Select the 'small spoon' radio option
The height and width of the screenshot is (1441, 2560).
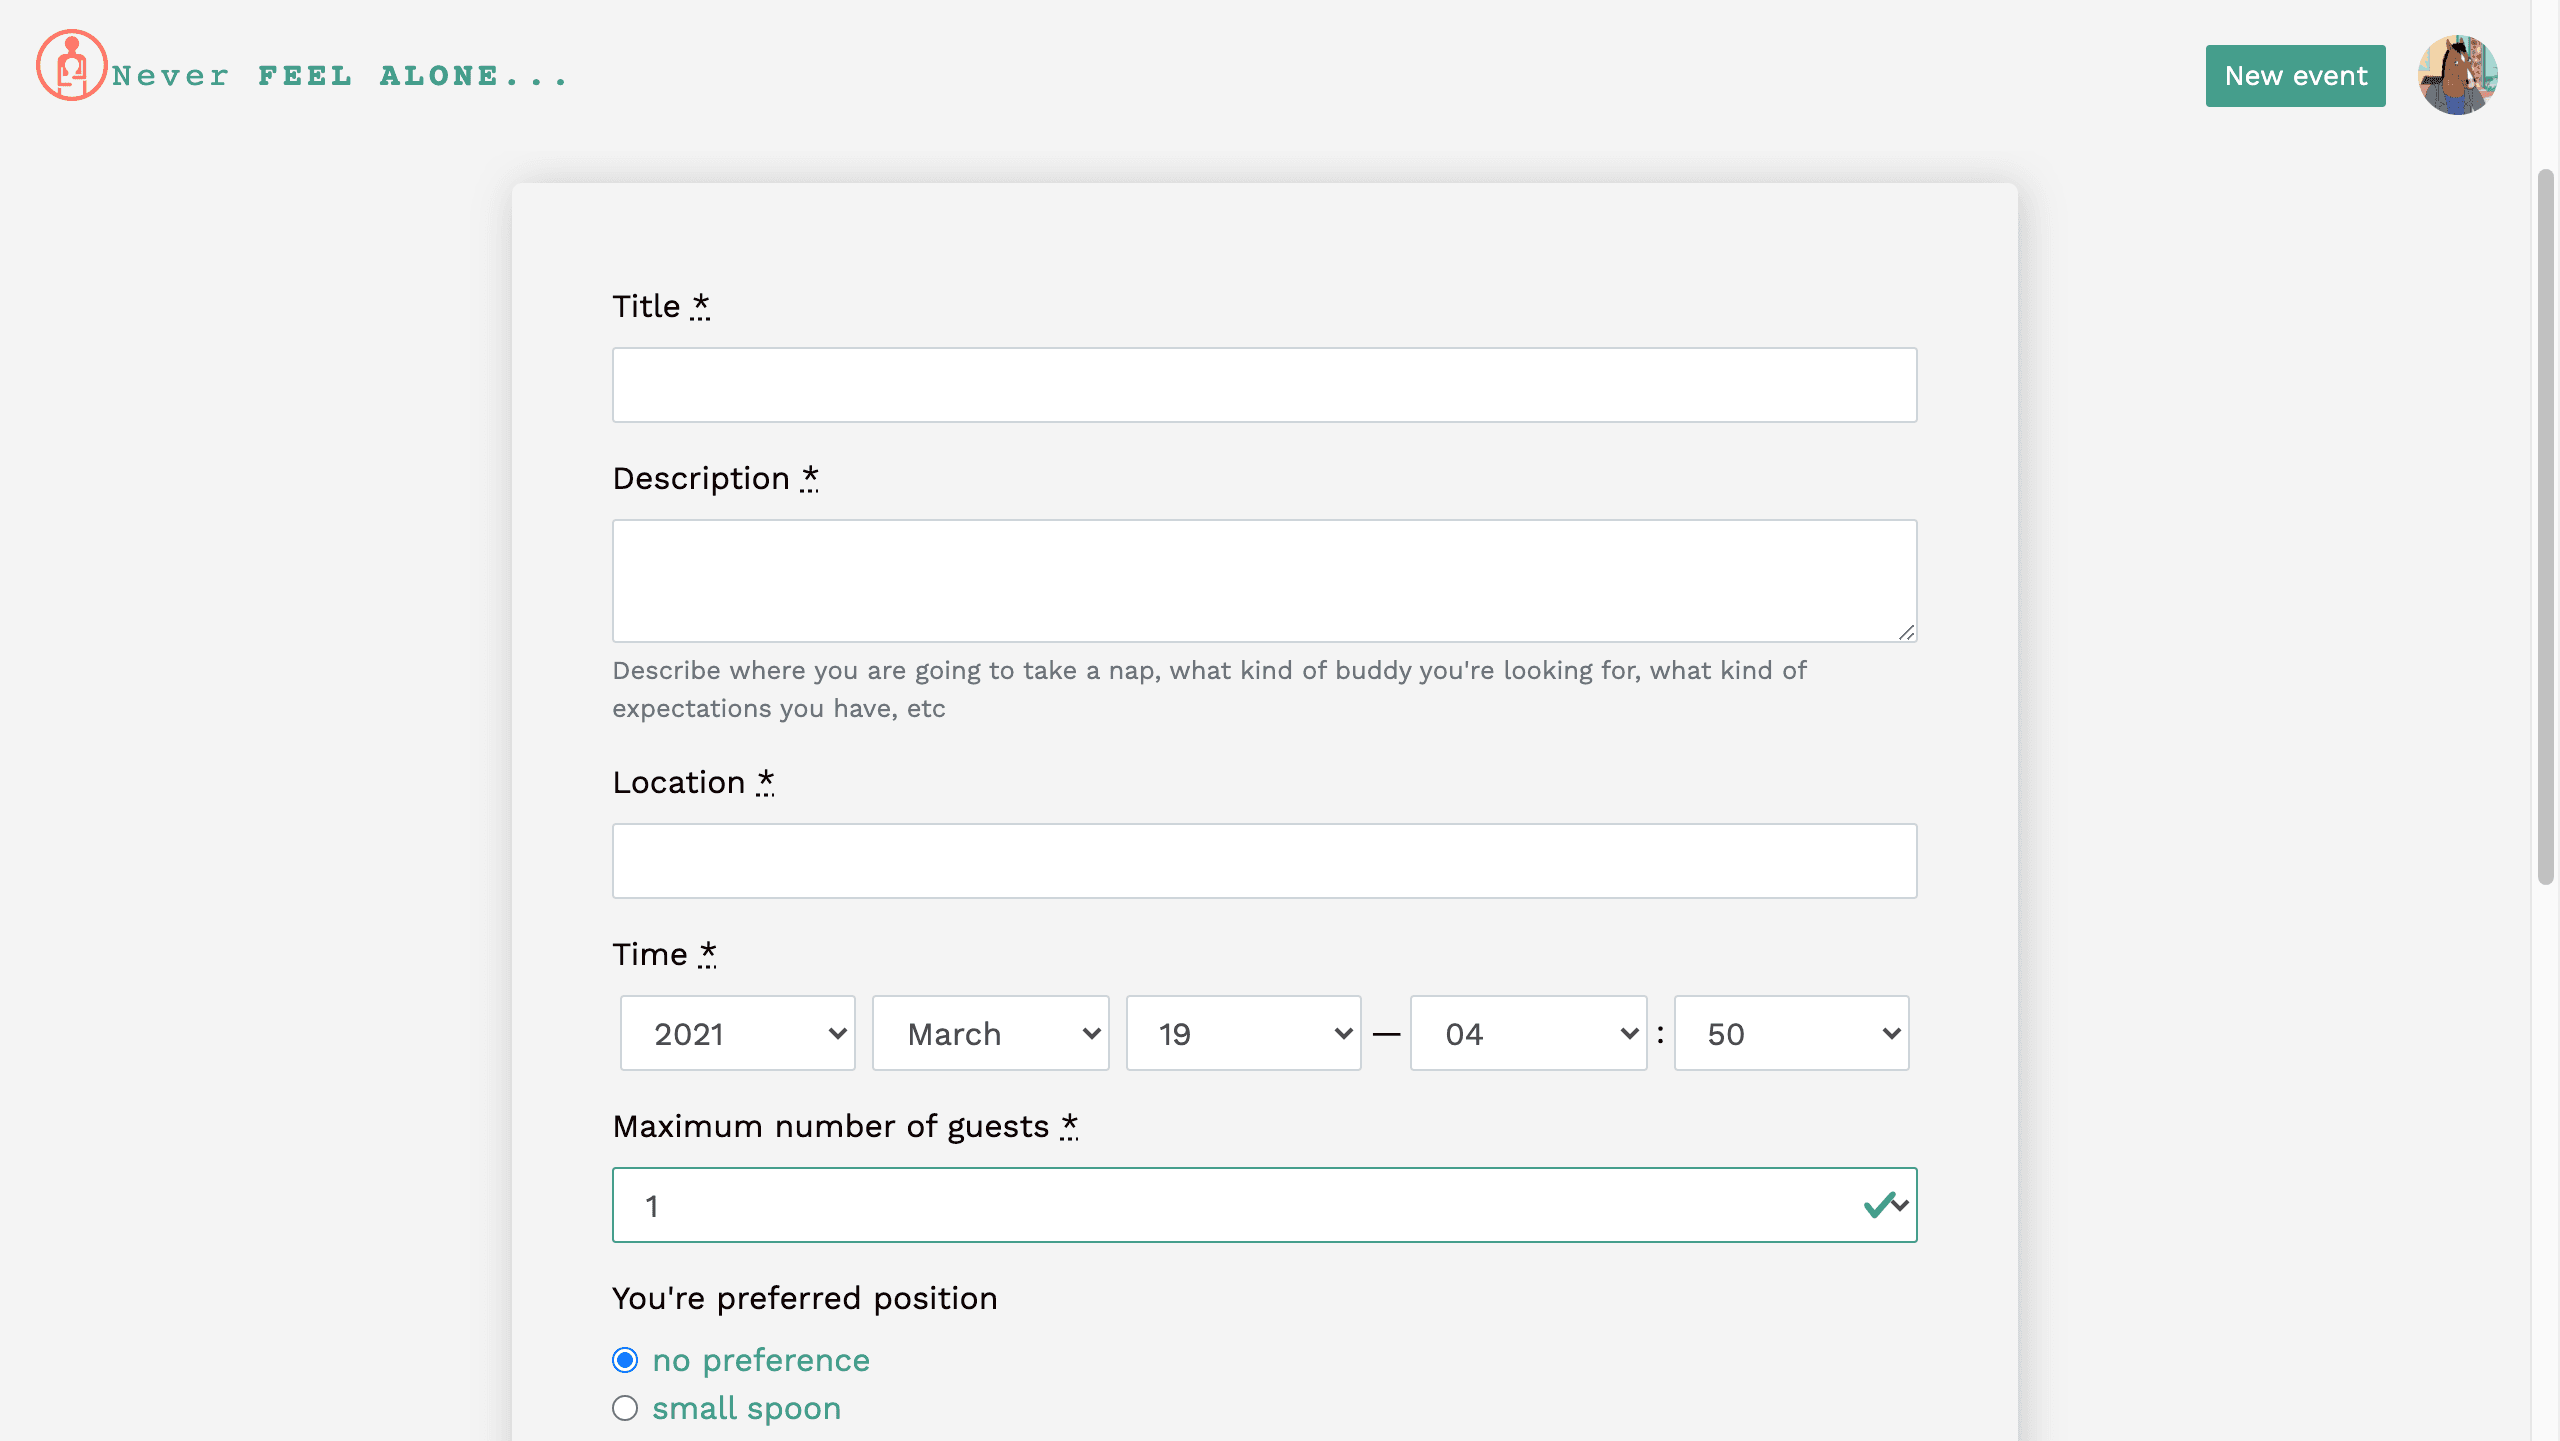click(625, 1408)
